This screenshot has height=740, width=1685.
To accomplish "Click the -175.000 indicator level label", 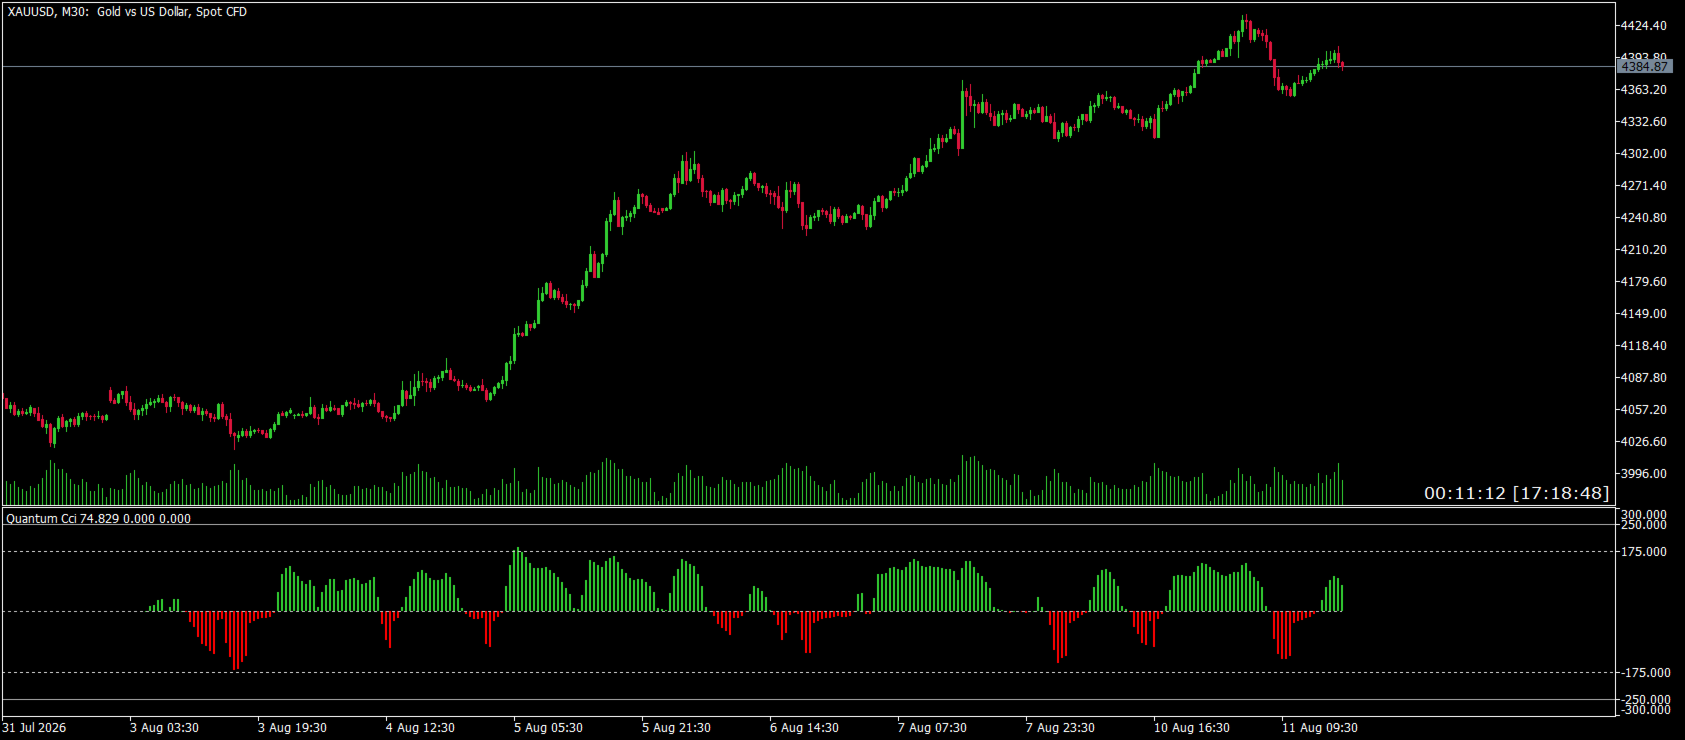I will 1643,672.
